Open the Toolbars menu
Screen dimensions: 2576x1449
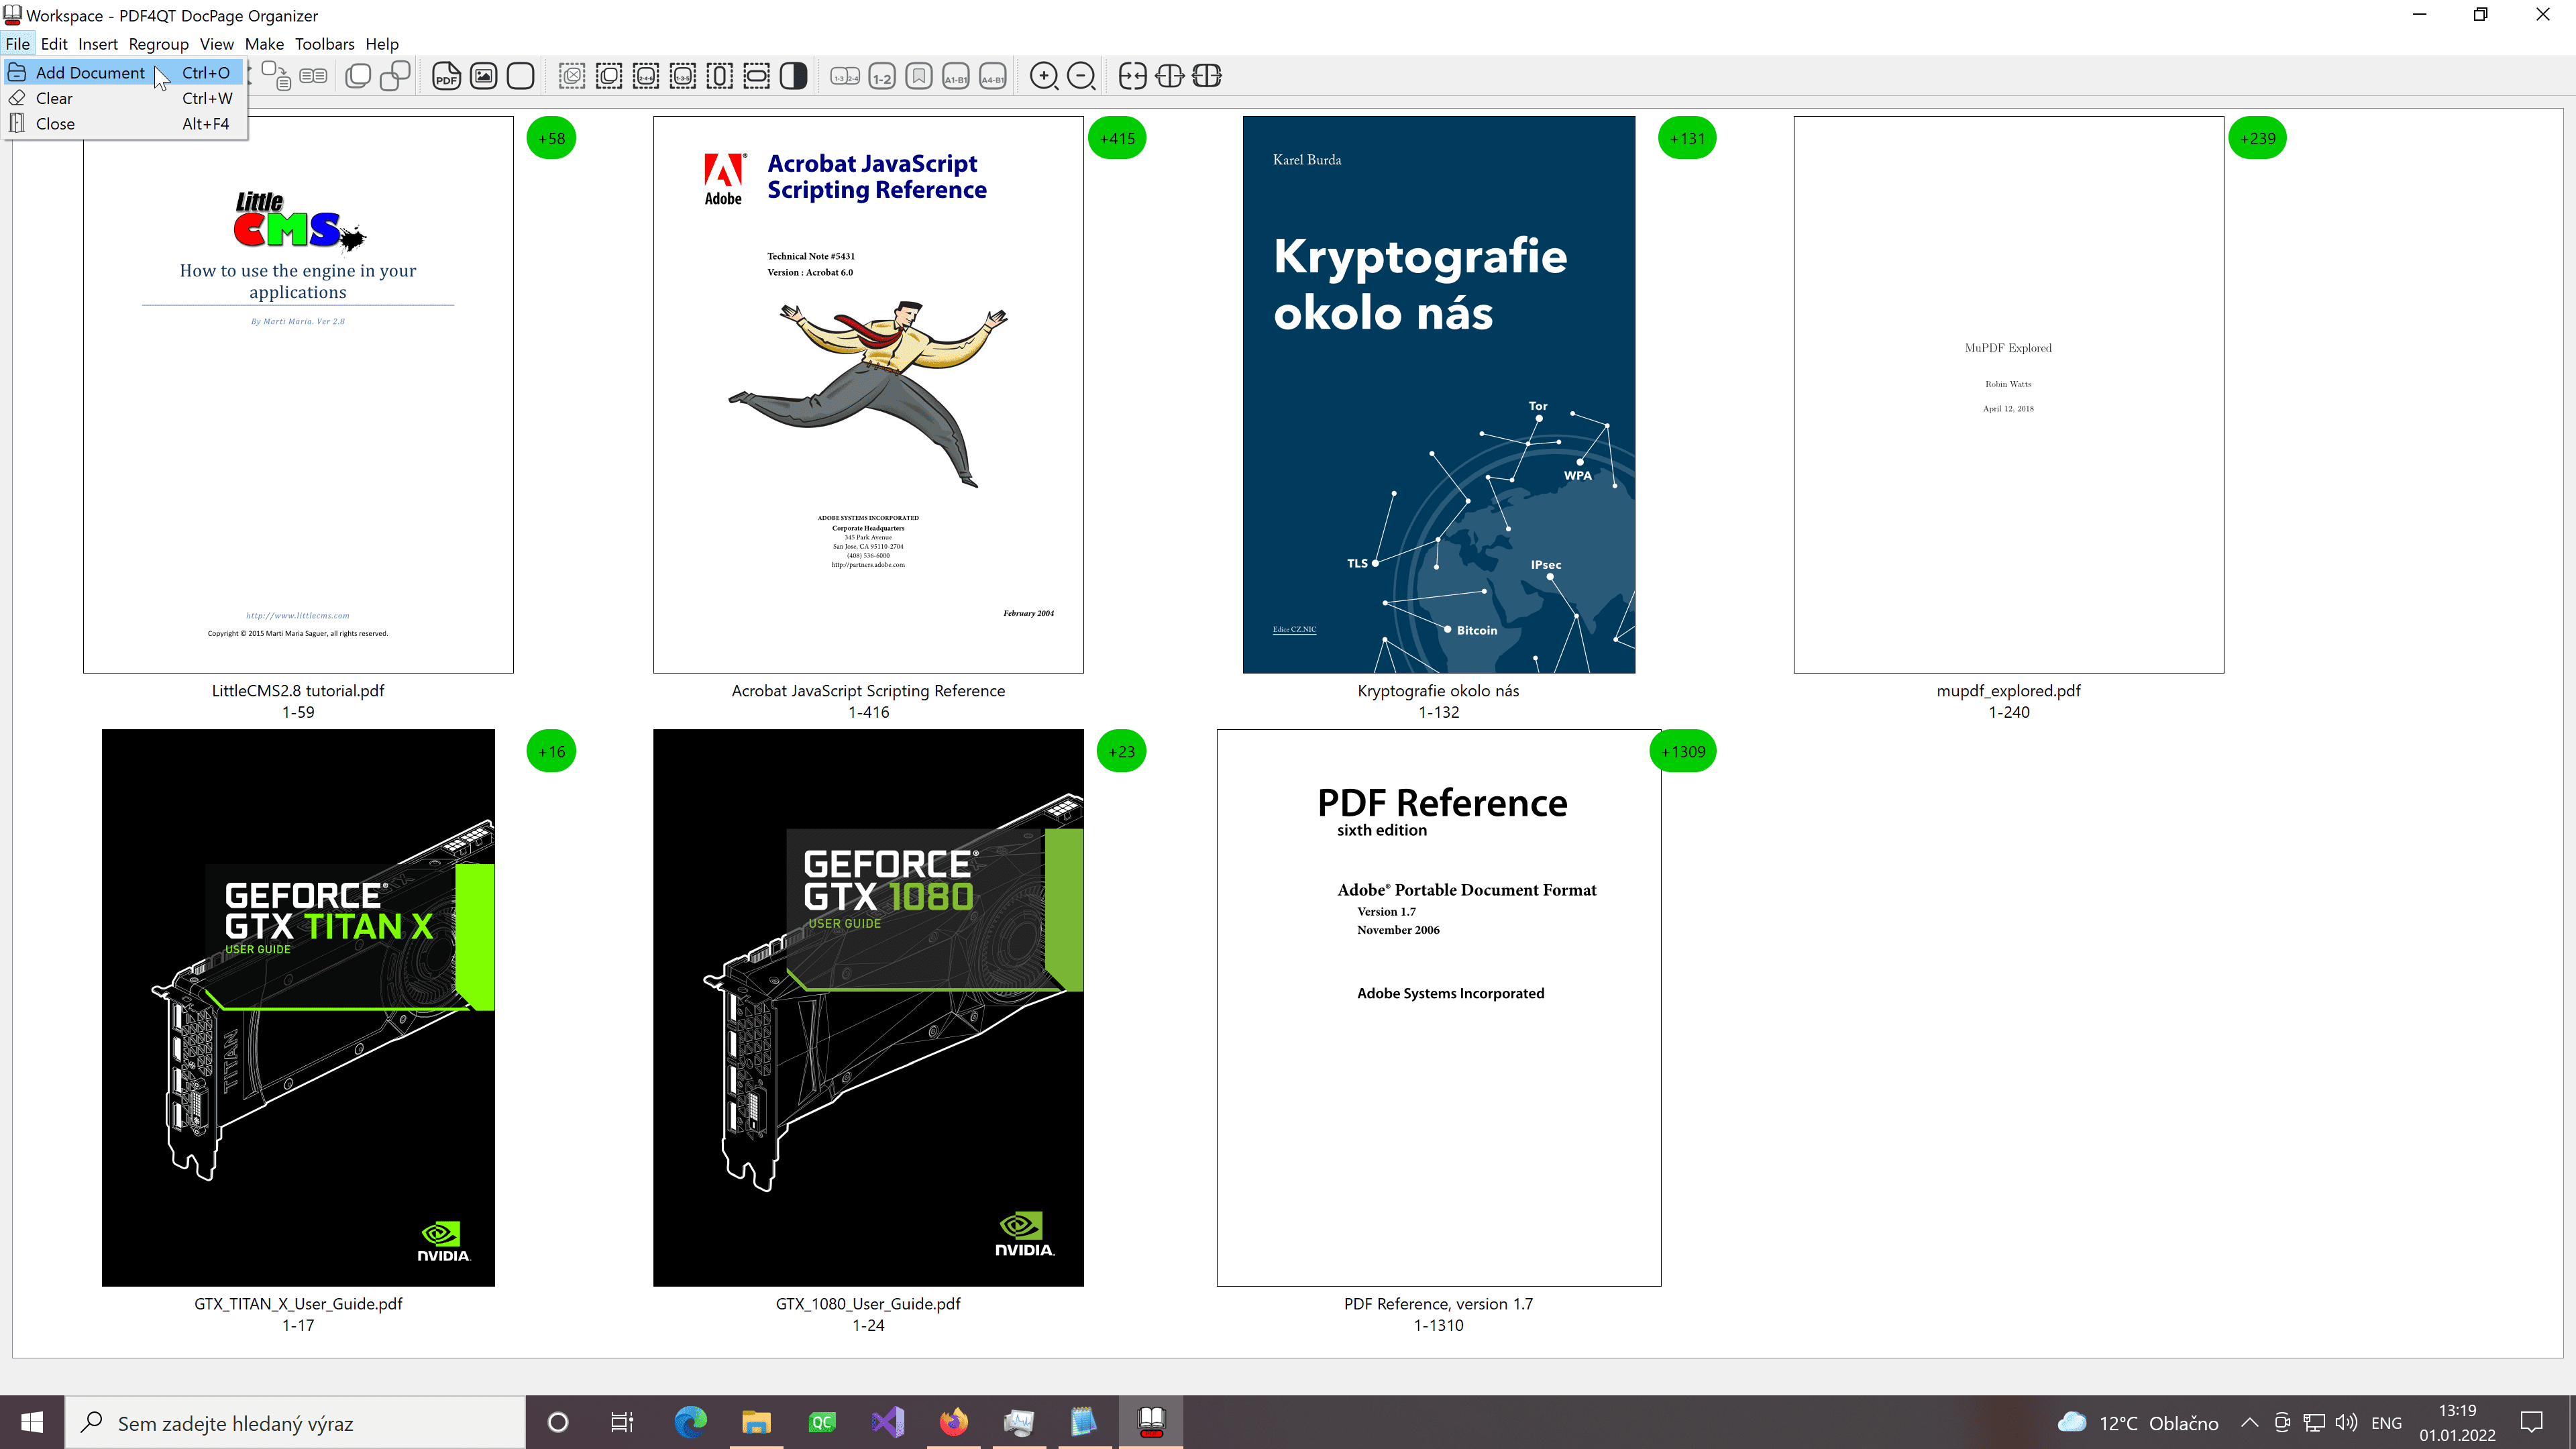point(324,44)
